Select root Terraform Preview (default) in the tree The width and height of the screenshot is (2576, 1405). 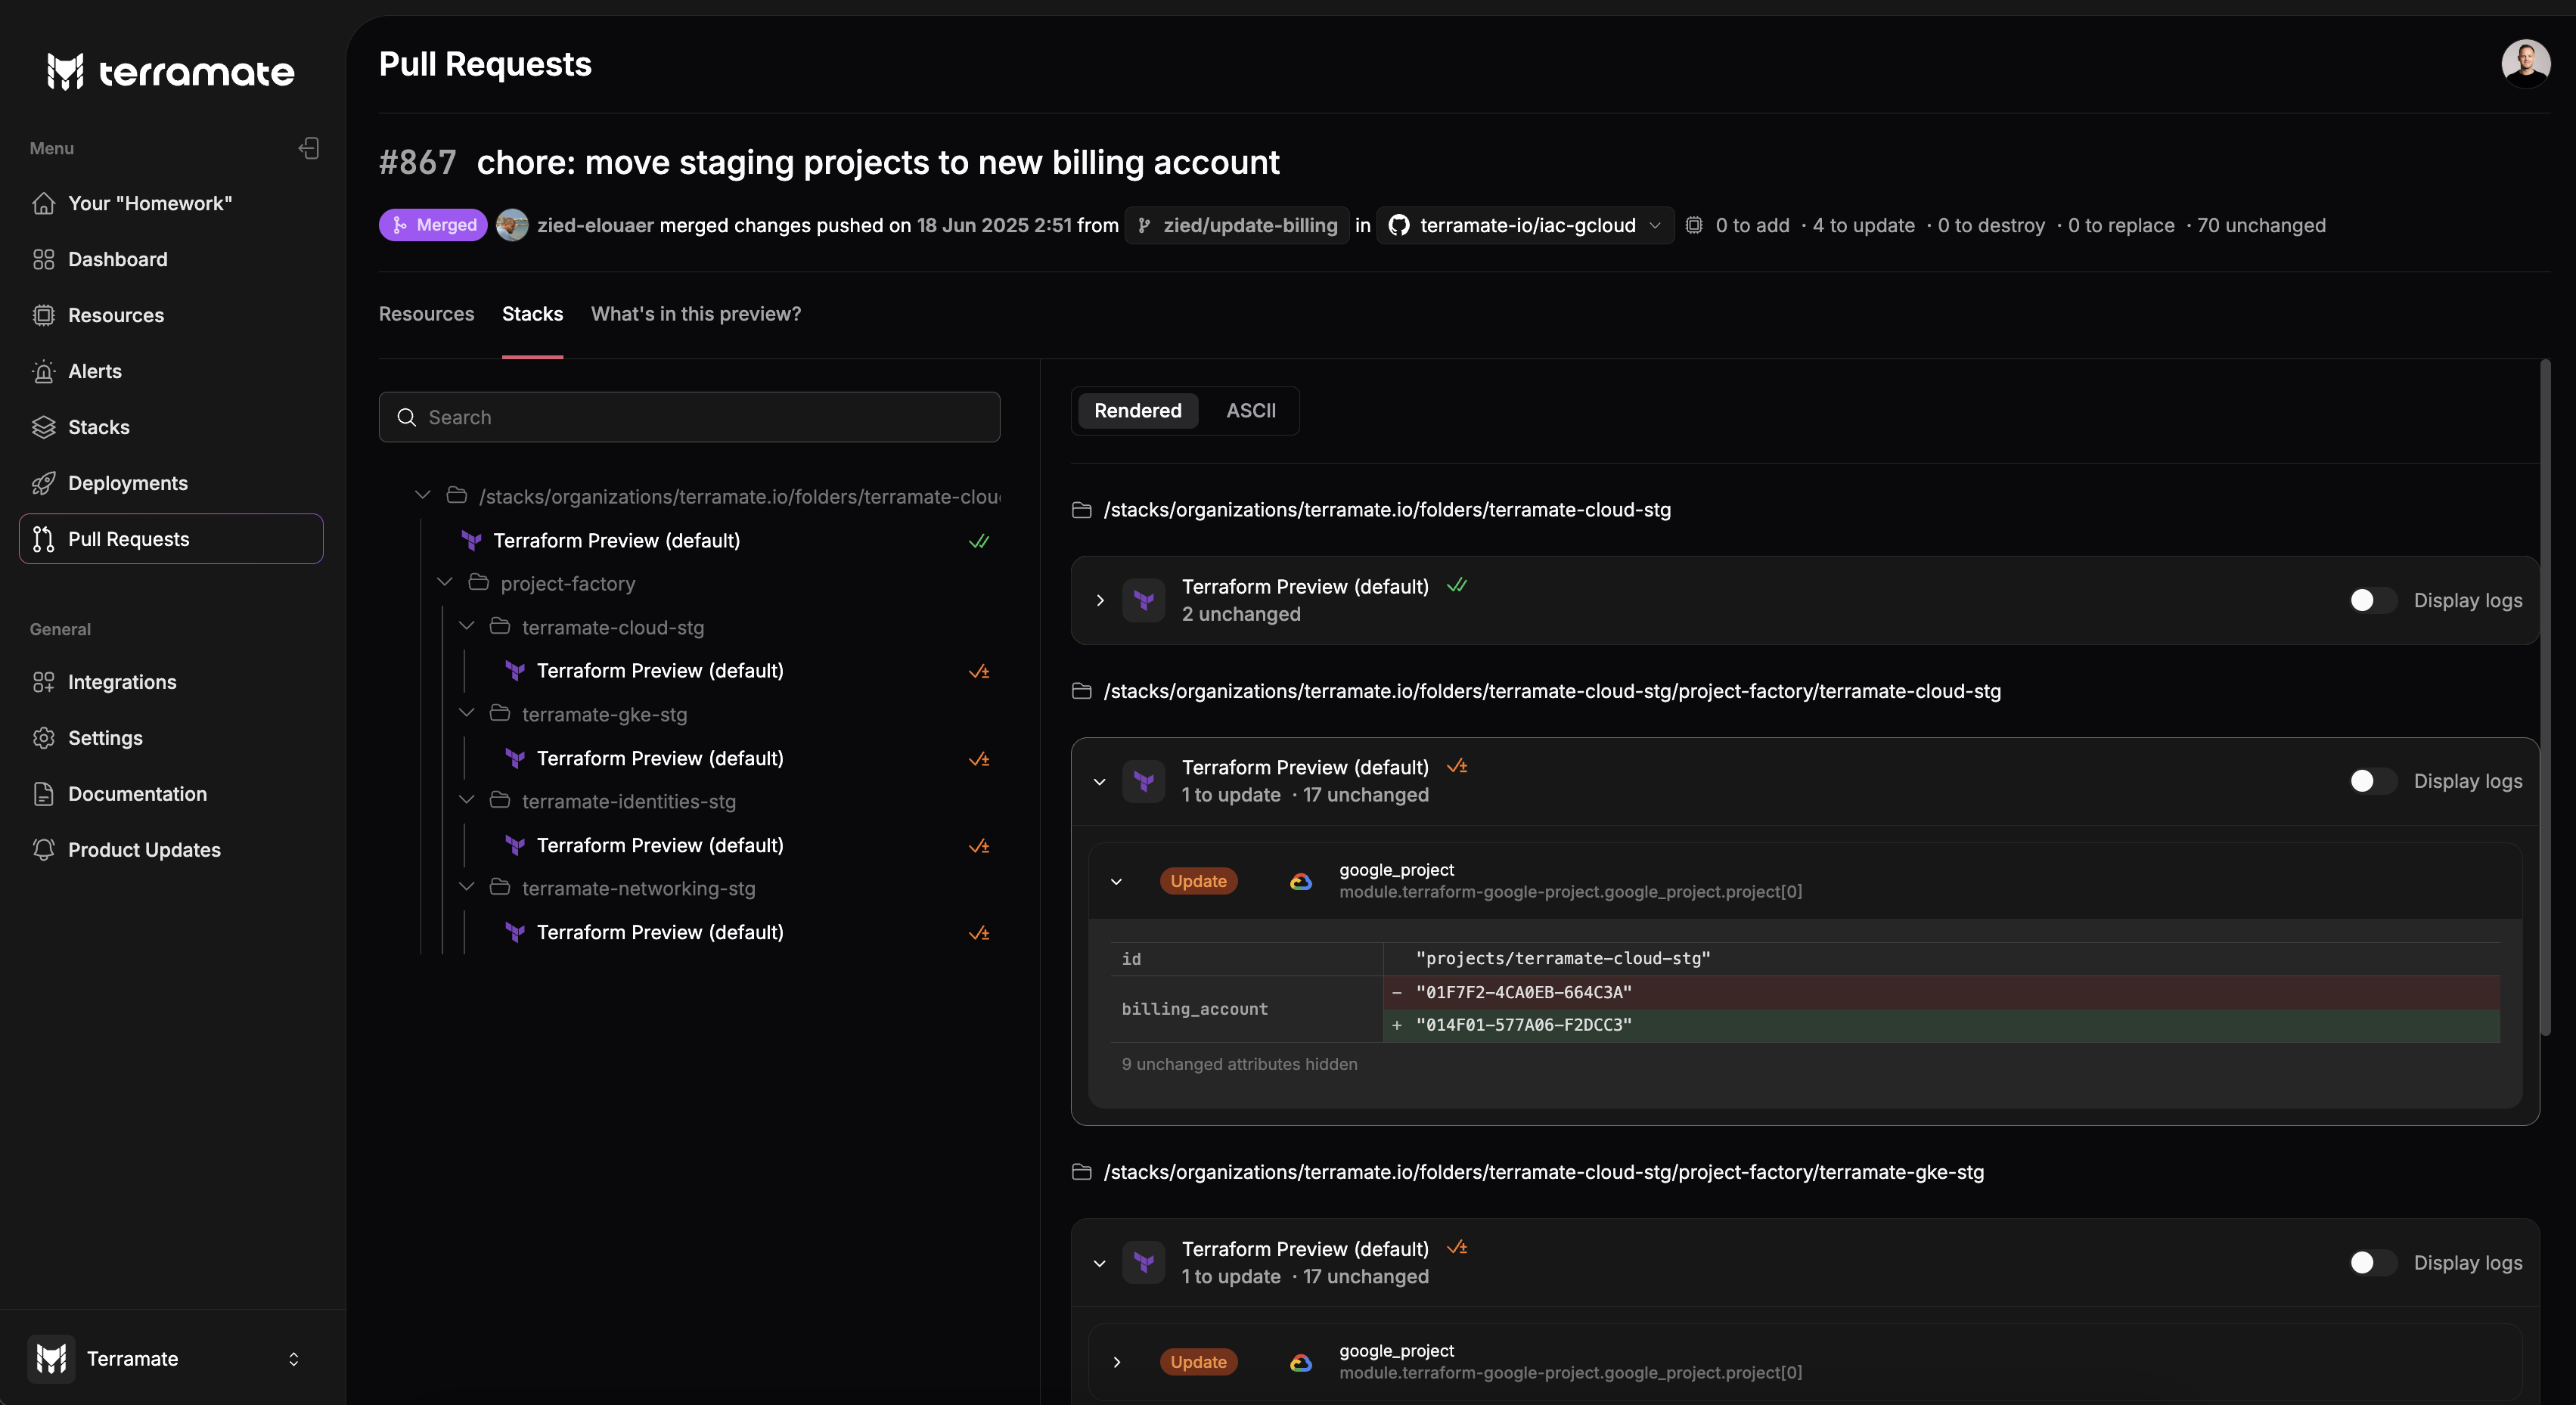(x=616, y=541)
